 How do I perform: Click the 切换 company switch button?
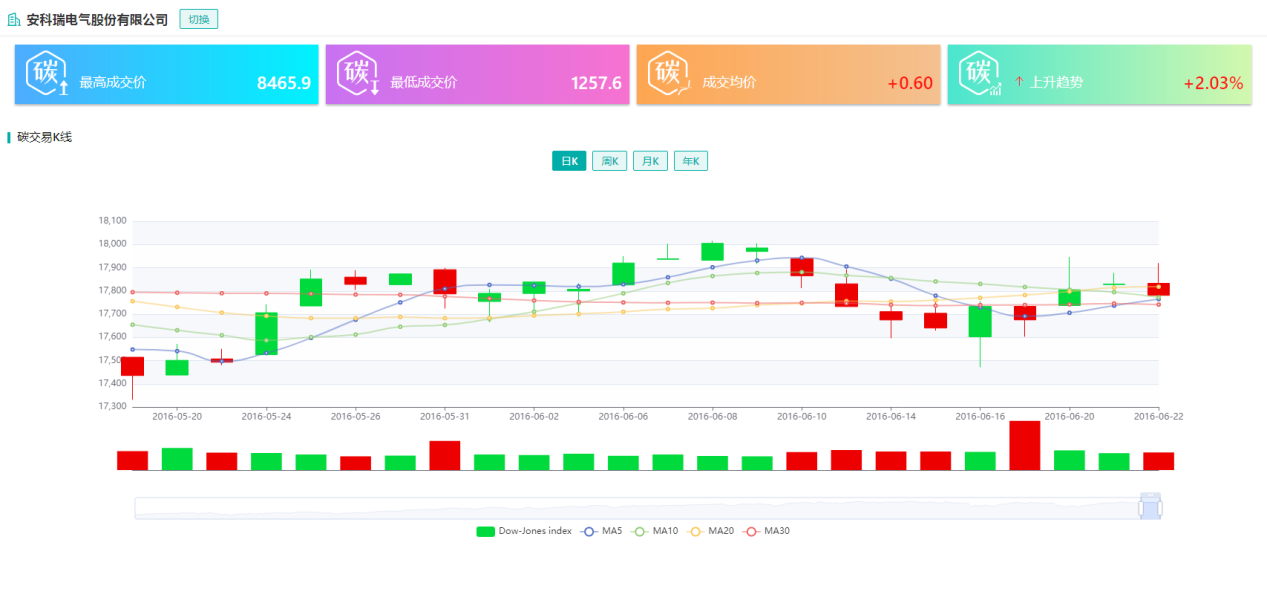[x=199, y=19]
